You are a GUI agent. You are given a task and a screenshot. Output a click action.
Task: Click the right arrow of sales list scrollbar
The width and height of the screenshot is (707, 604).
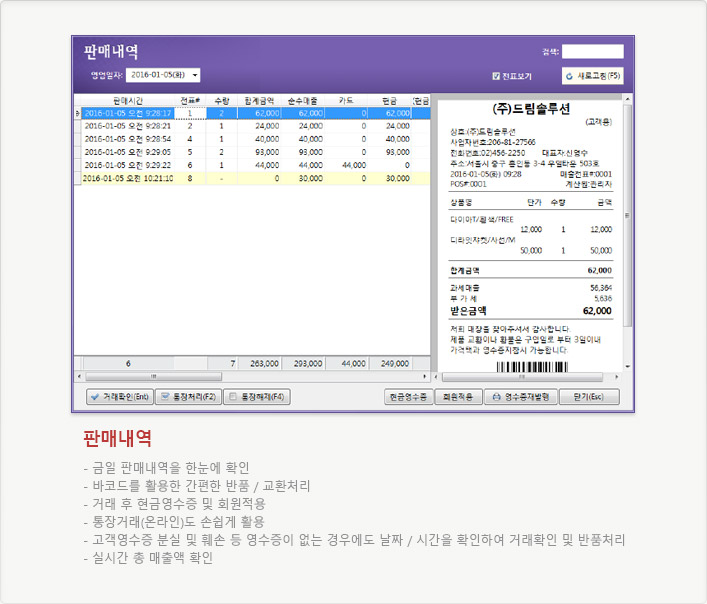(x=425, y=376)
